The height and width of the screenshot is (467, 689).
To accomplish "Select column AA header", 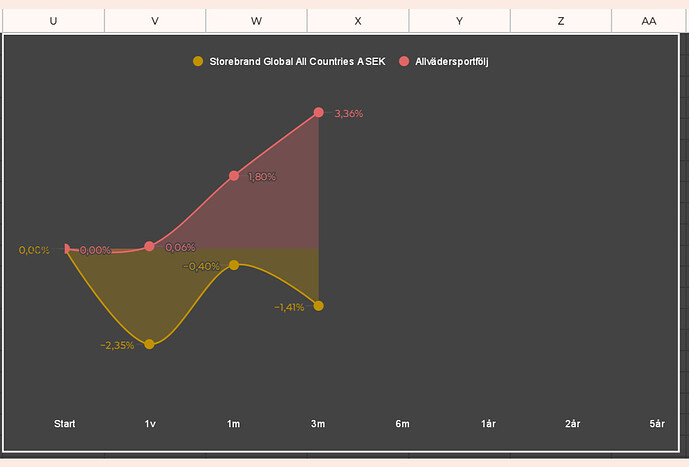I will click(649, 21).
